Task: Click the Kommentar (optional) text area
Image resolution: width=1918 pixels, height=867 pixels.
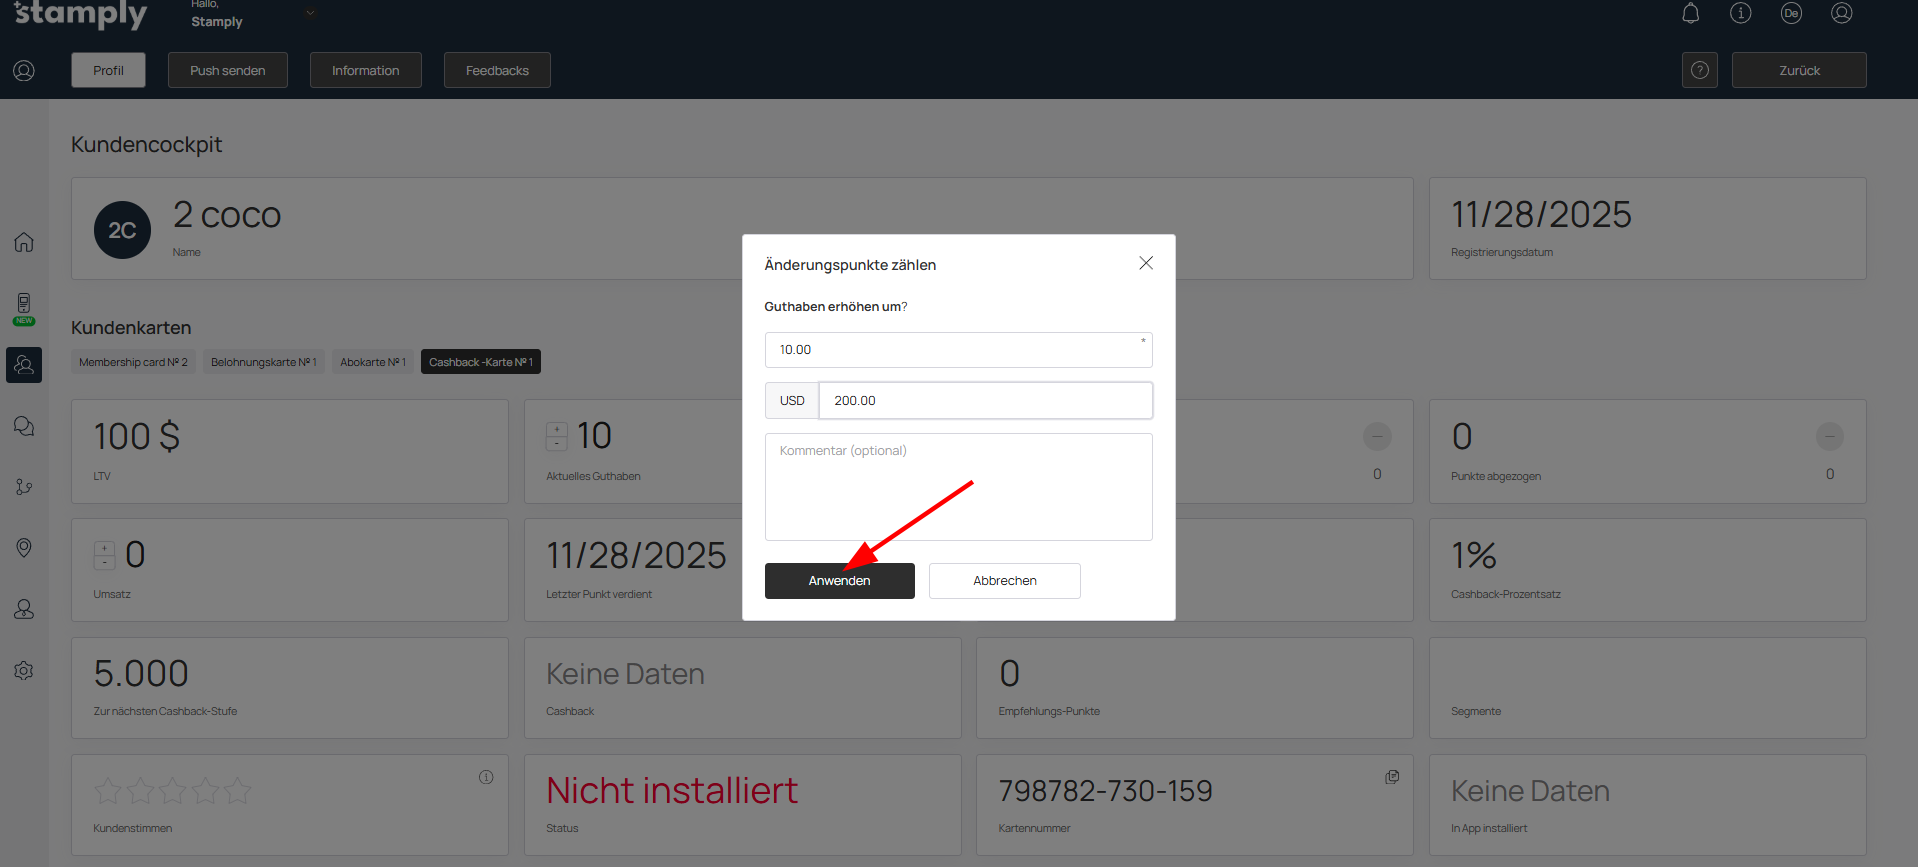Action: point(958,487)
